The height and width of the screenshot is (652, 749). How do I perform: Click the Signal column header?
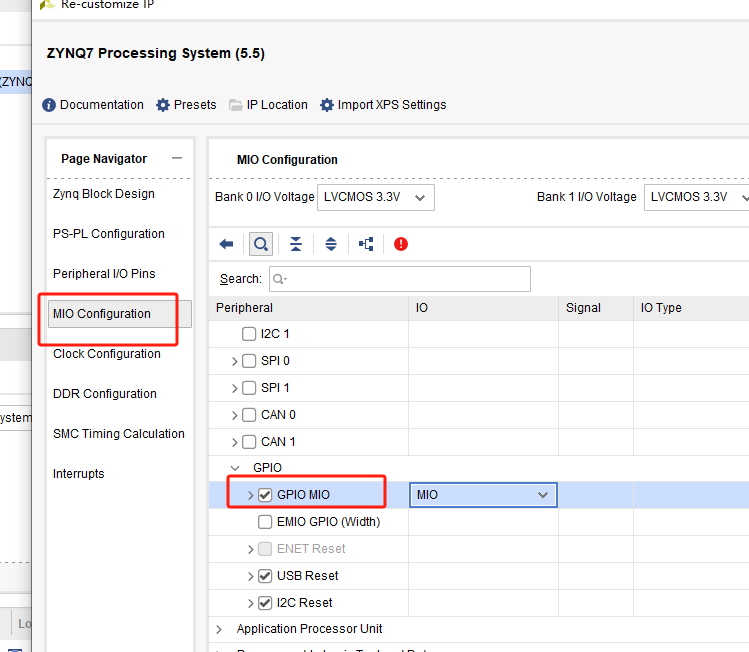click(596, 308)
